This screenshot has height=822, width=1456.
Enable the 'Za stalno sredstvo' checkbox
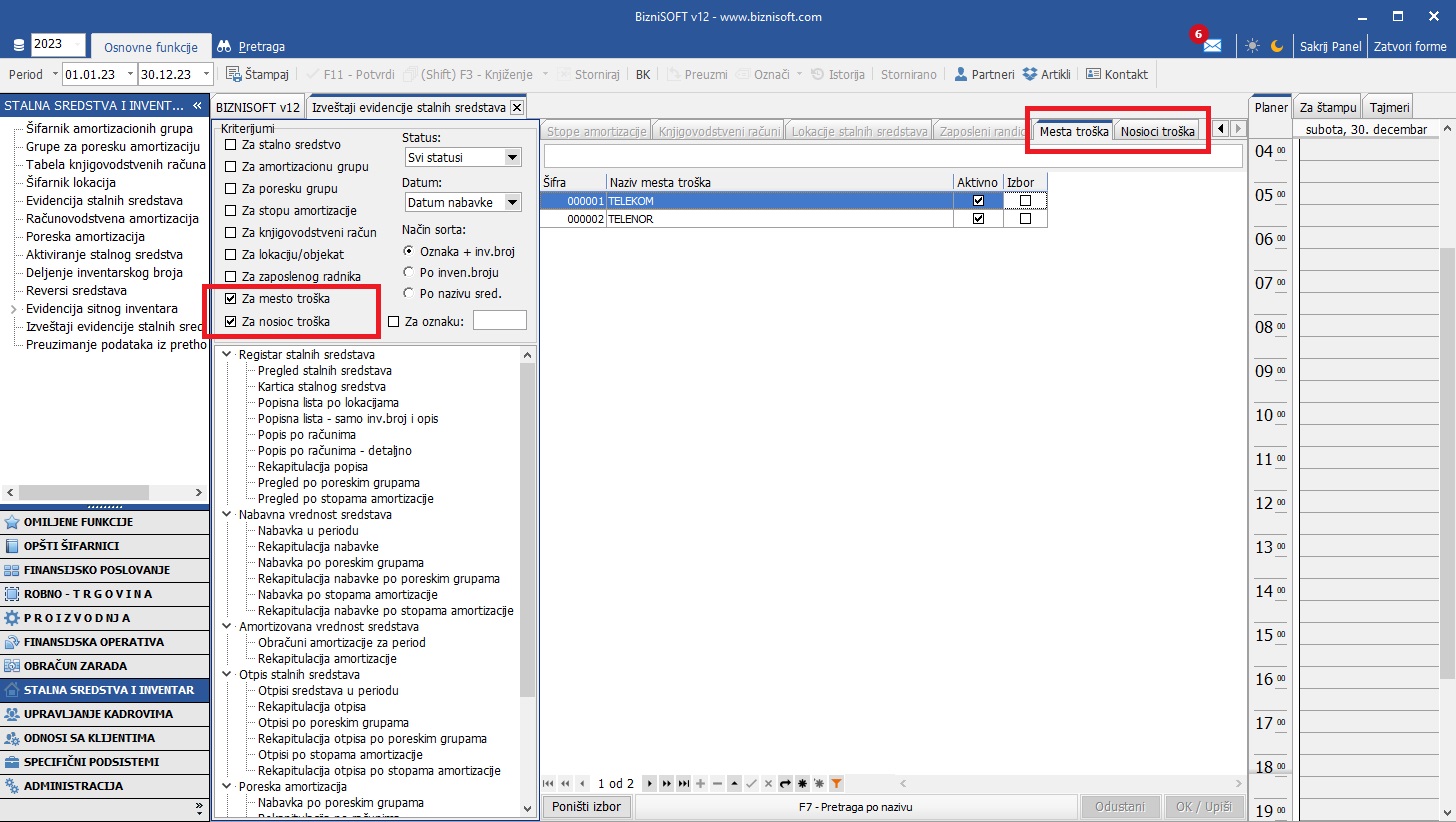click(231, 145)
